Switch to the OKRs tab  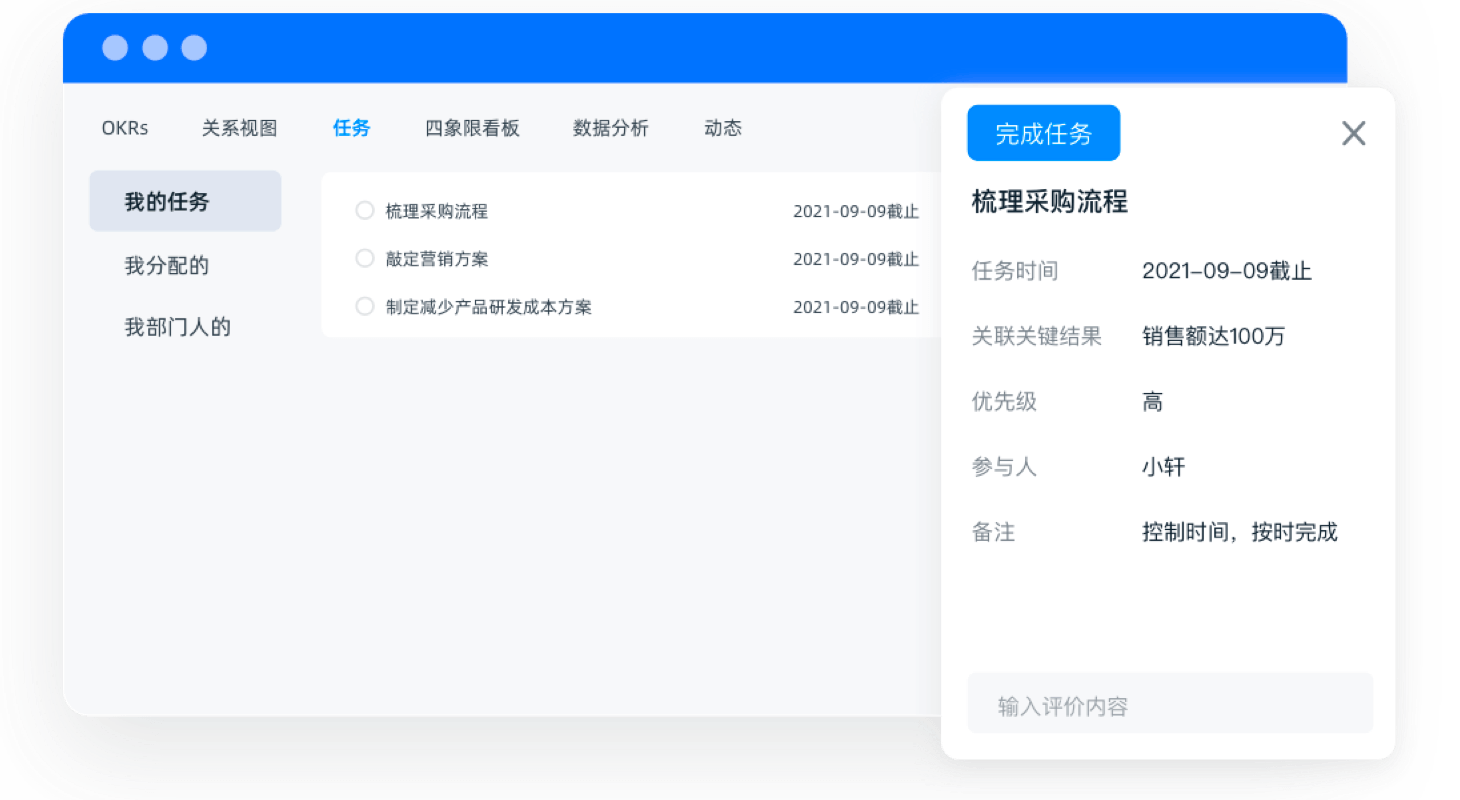tap(125, 128)
